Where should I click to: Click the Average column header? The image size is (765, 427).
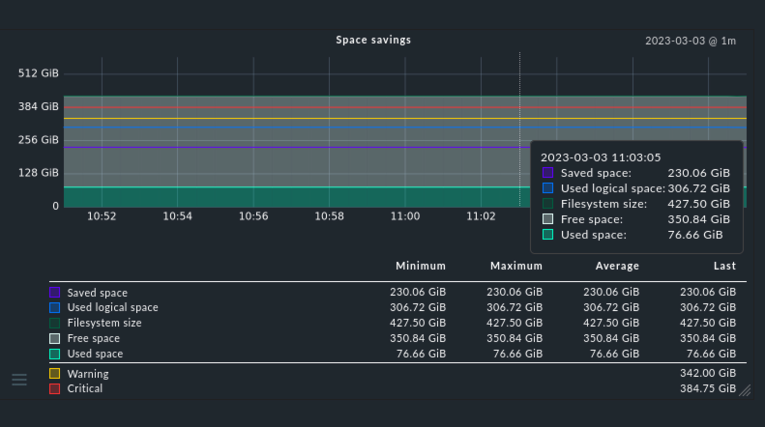(617, 266)
